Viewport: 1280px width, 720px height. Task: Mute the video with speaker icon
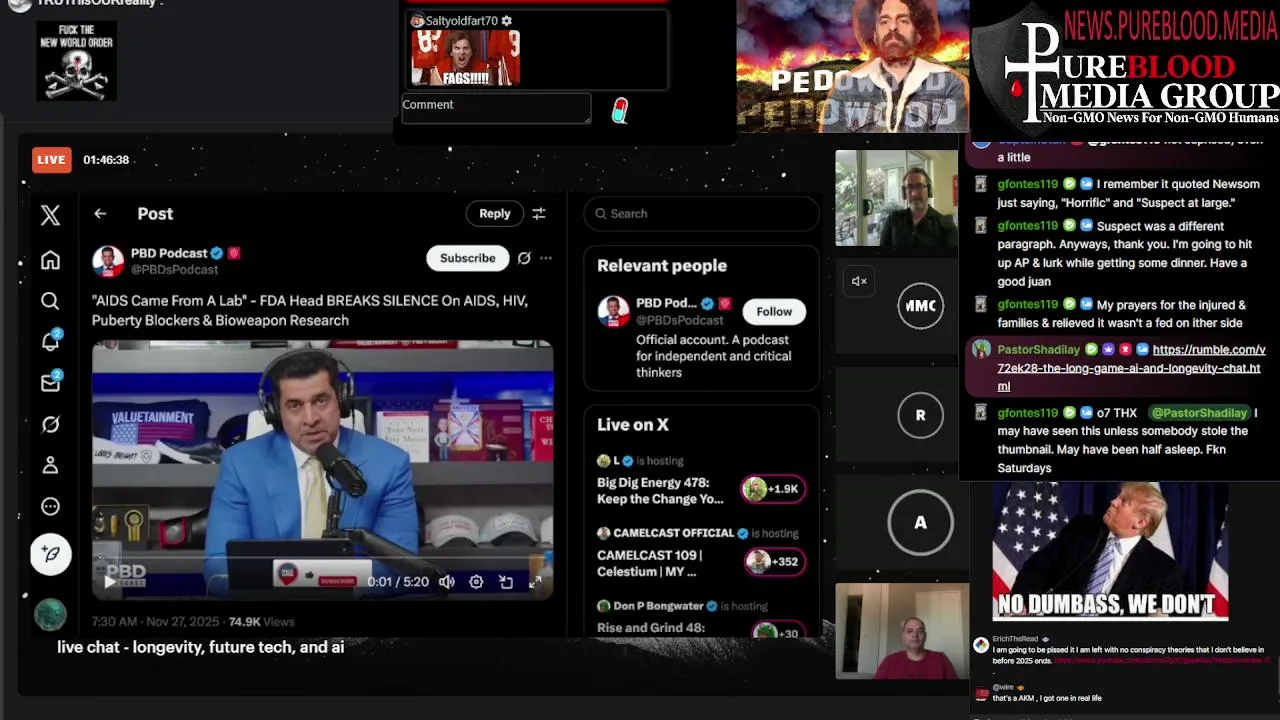[447, 581]
